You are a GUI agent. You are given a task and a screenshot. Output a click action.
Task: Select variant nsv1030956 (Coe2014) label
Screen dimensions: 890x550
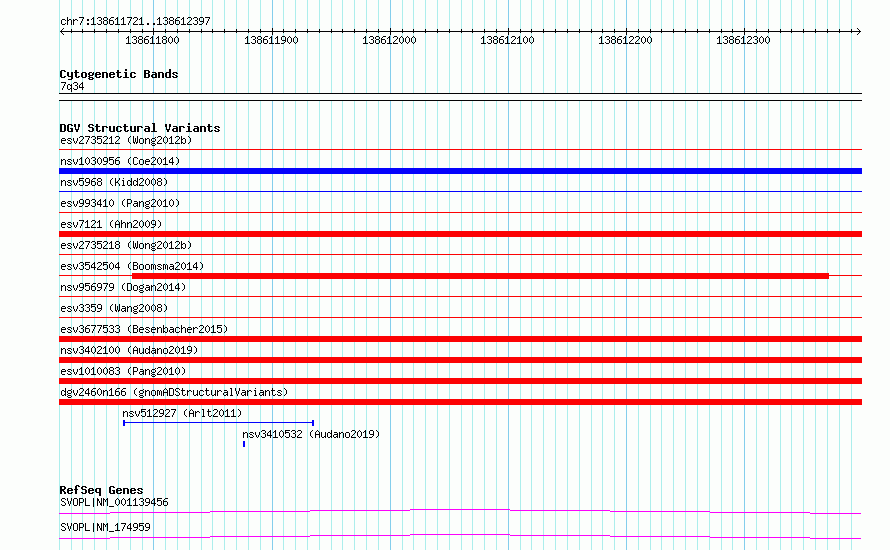coord(120,161)
